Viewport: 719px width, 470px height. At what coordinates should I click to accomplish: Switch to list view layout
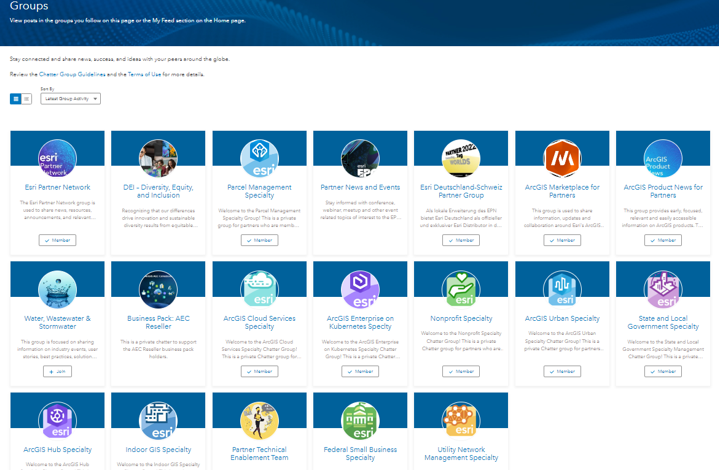[27, 99]
